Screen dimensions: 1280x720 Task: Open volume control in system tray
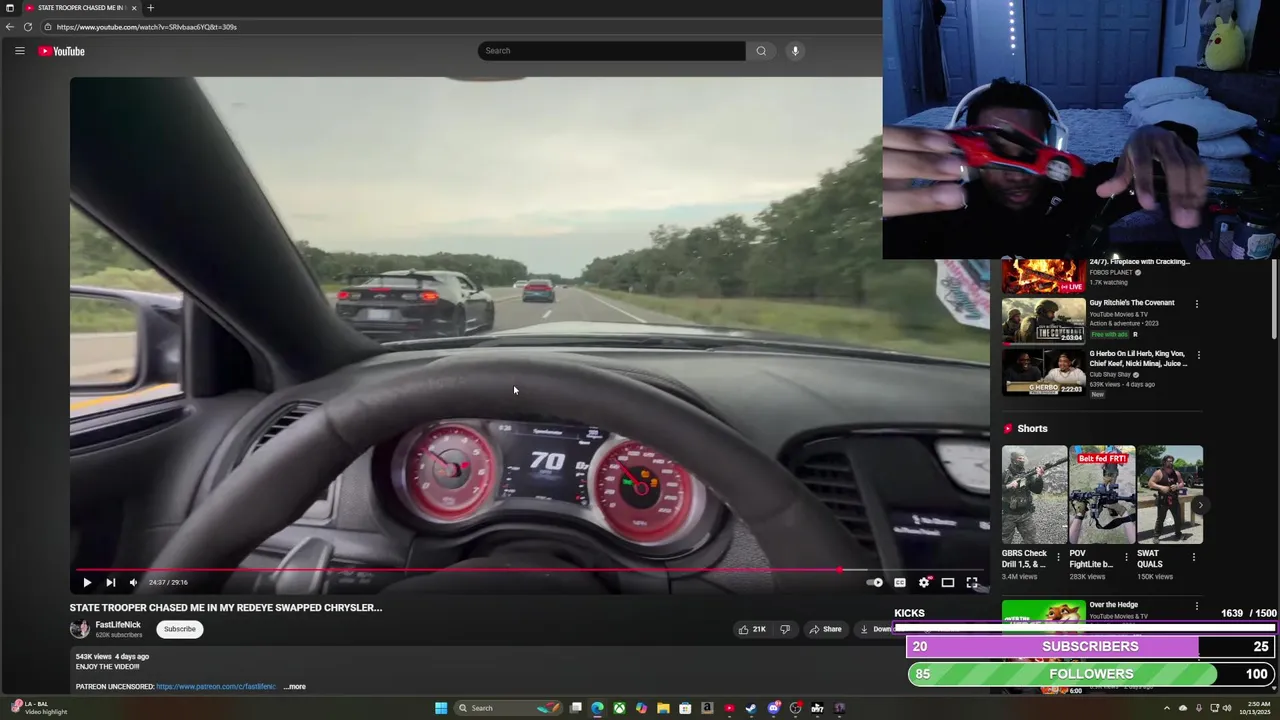(1229, 708)
